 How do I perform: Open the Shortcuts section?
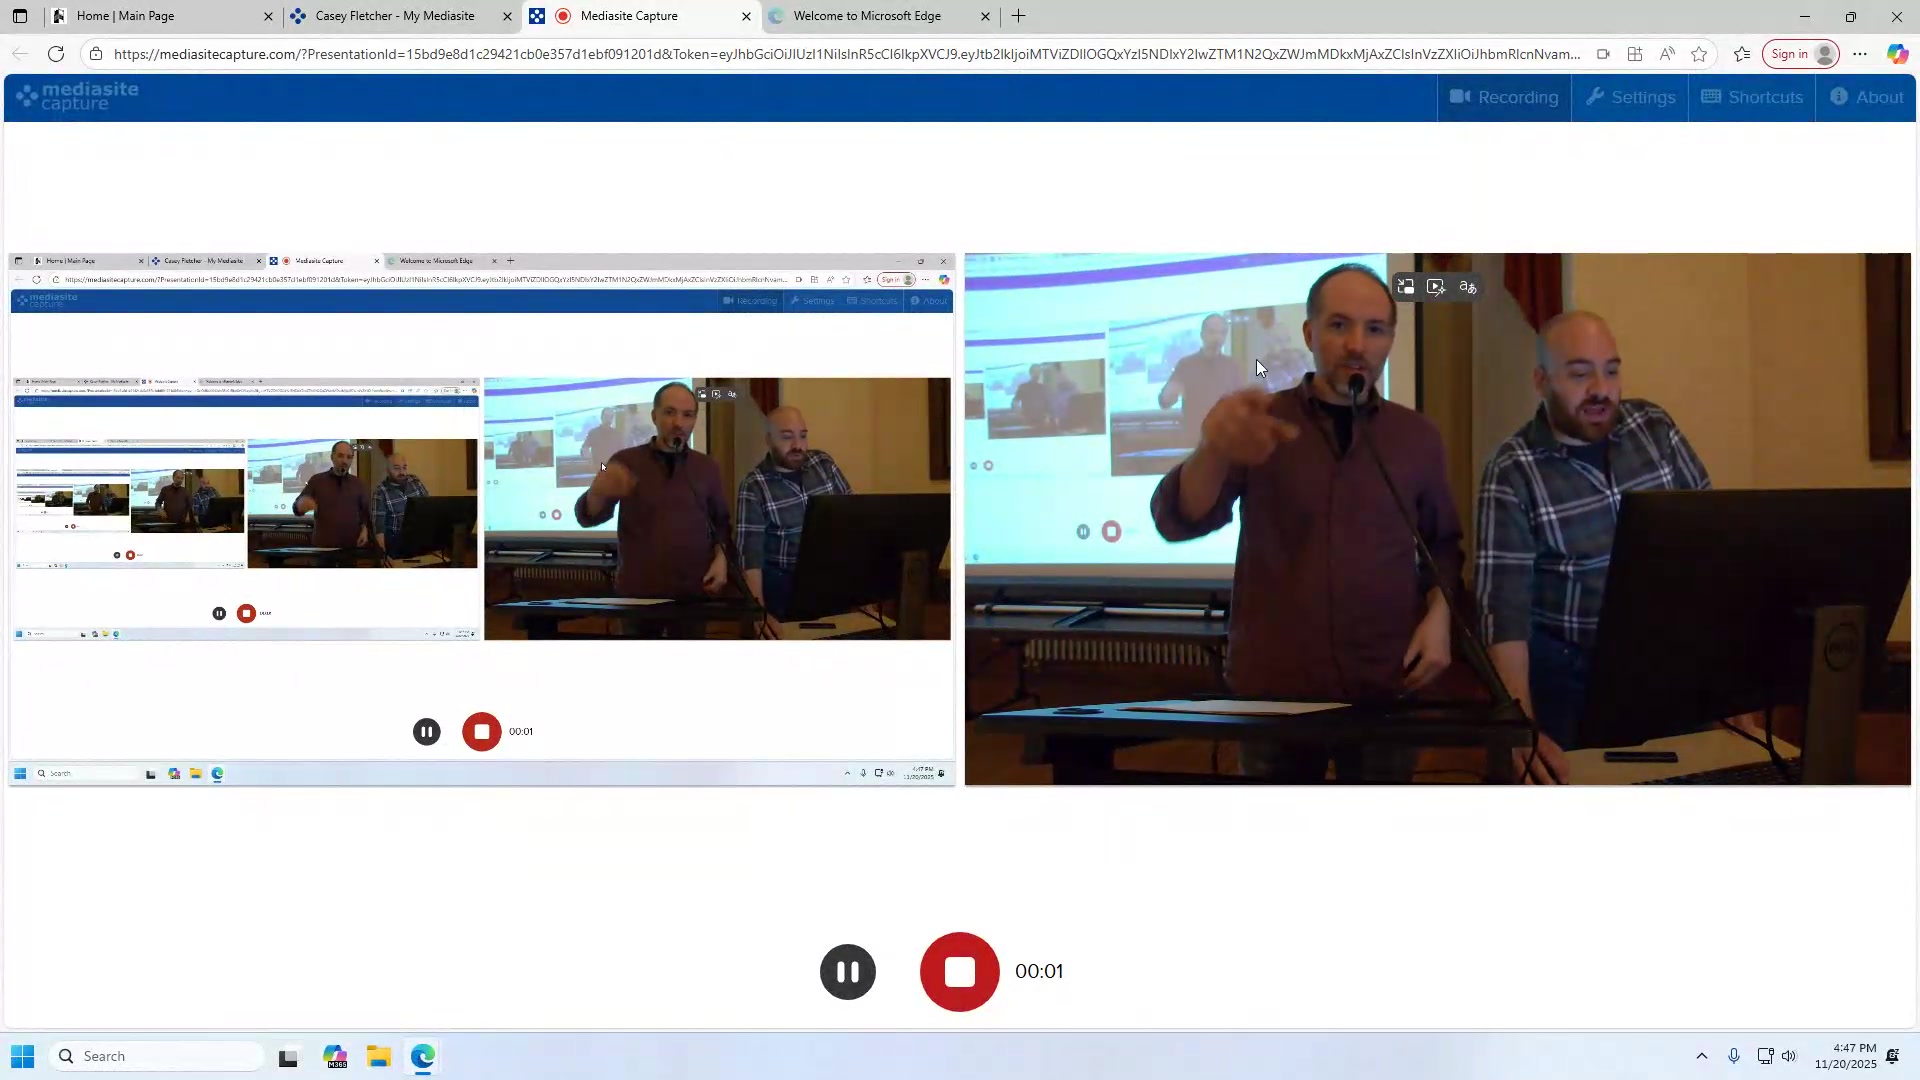click(x=1751, y=97)
